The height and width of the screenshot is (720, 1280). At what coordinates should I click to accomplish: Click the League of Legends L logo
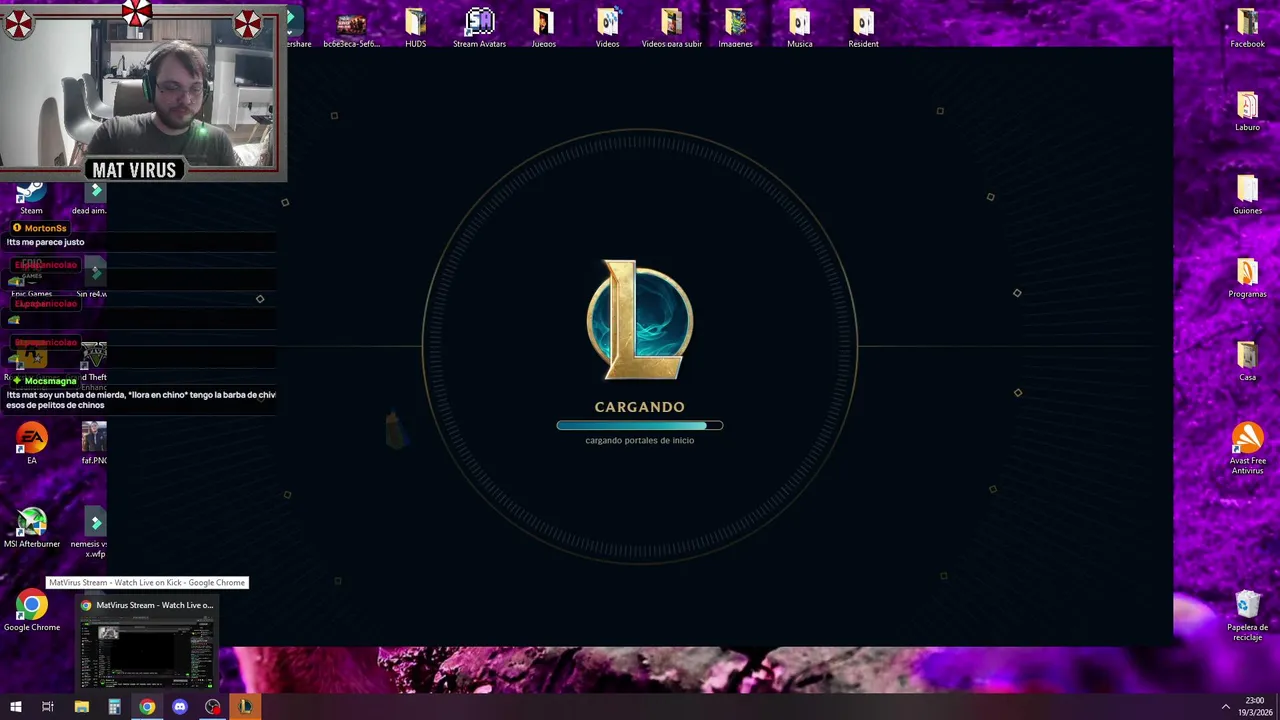(x=640, y=320)
